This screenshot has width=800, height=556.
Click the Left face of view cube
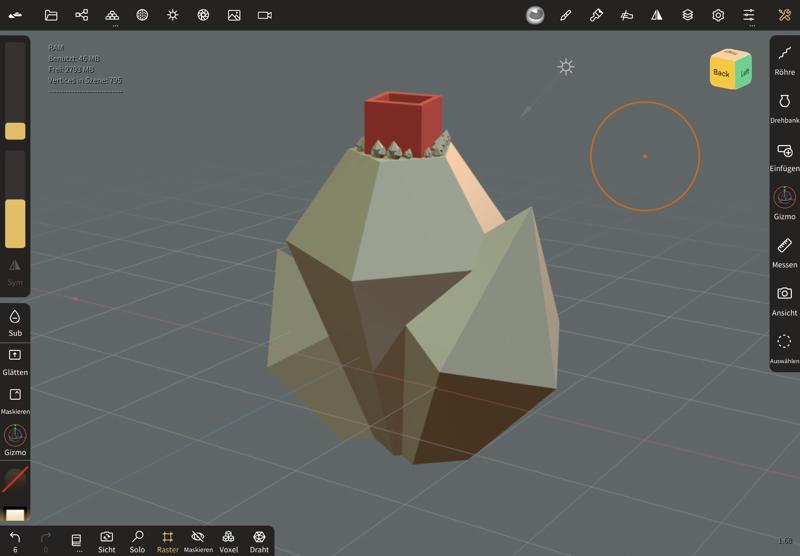click(x=744, y=72)
